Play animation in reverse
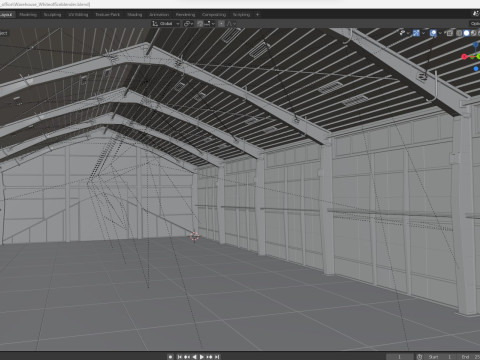This screenshot has width=480, height=360. [194, 357]
